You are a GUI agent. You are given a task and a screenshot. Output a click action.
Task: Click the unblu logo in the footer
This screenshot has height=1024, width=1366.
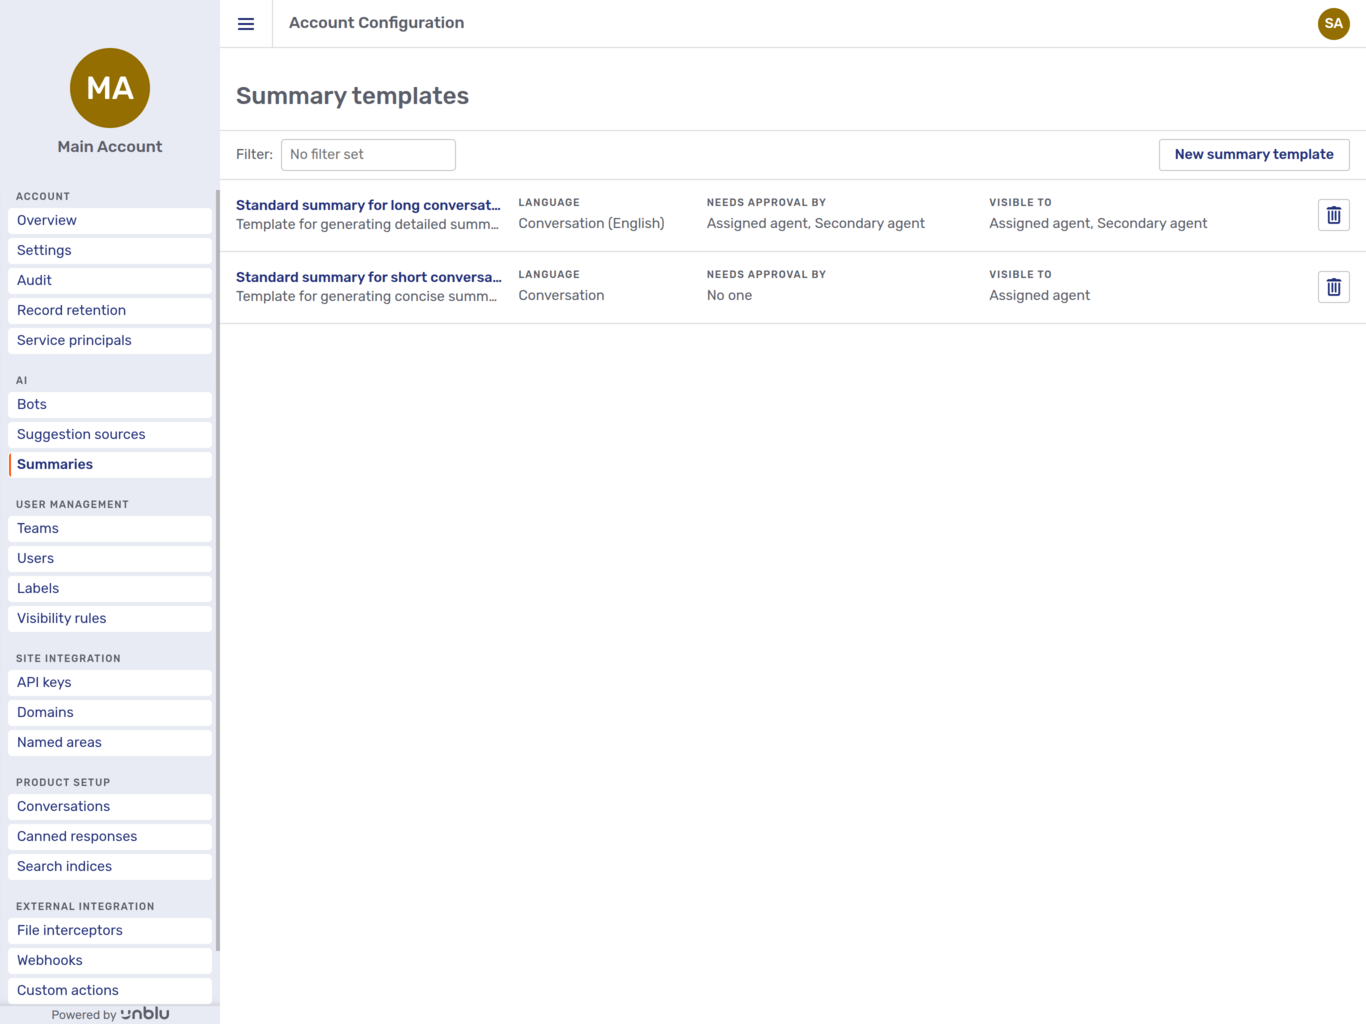[145, 1013]
